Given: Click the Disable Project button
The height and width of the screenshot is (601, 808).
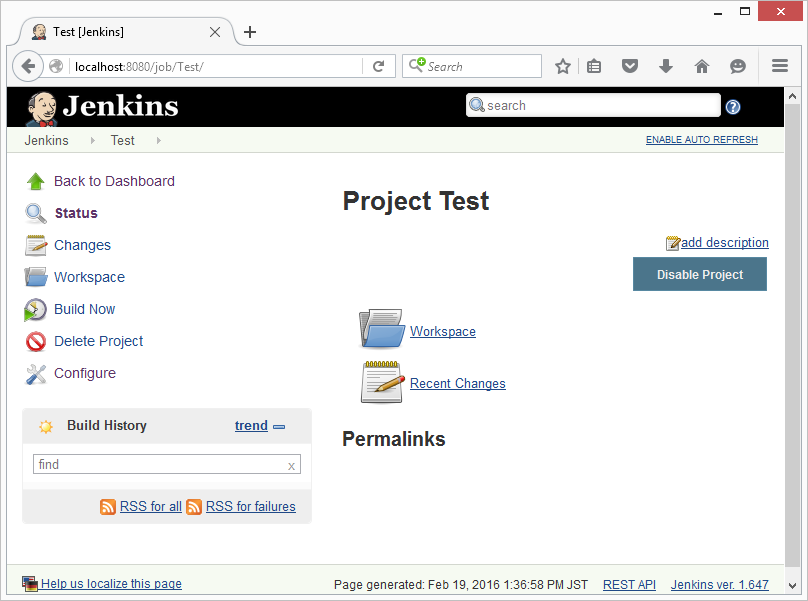Looking at the screenshot, I should coord(700,274).
